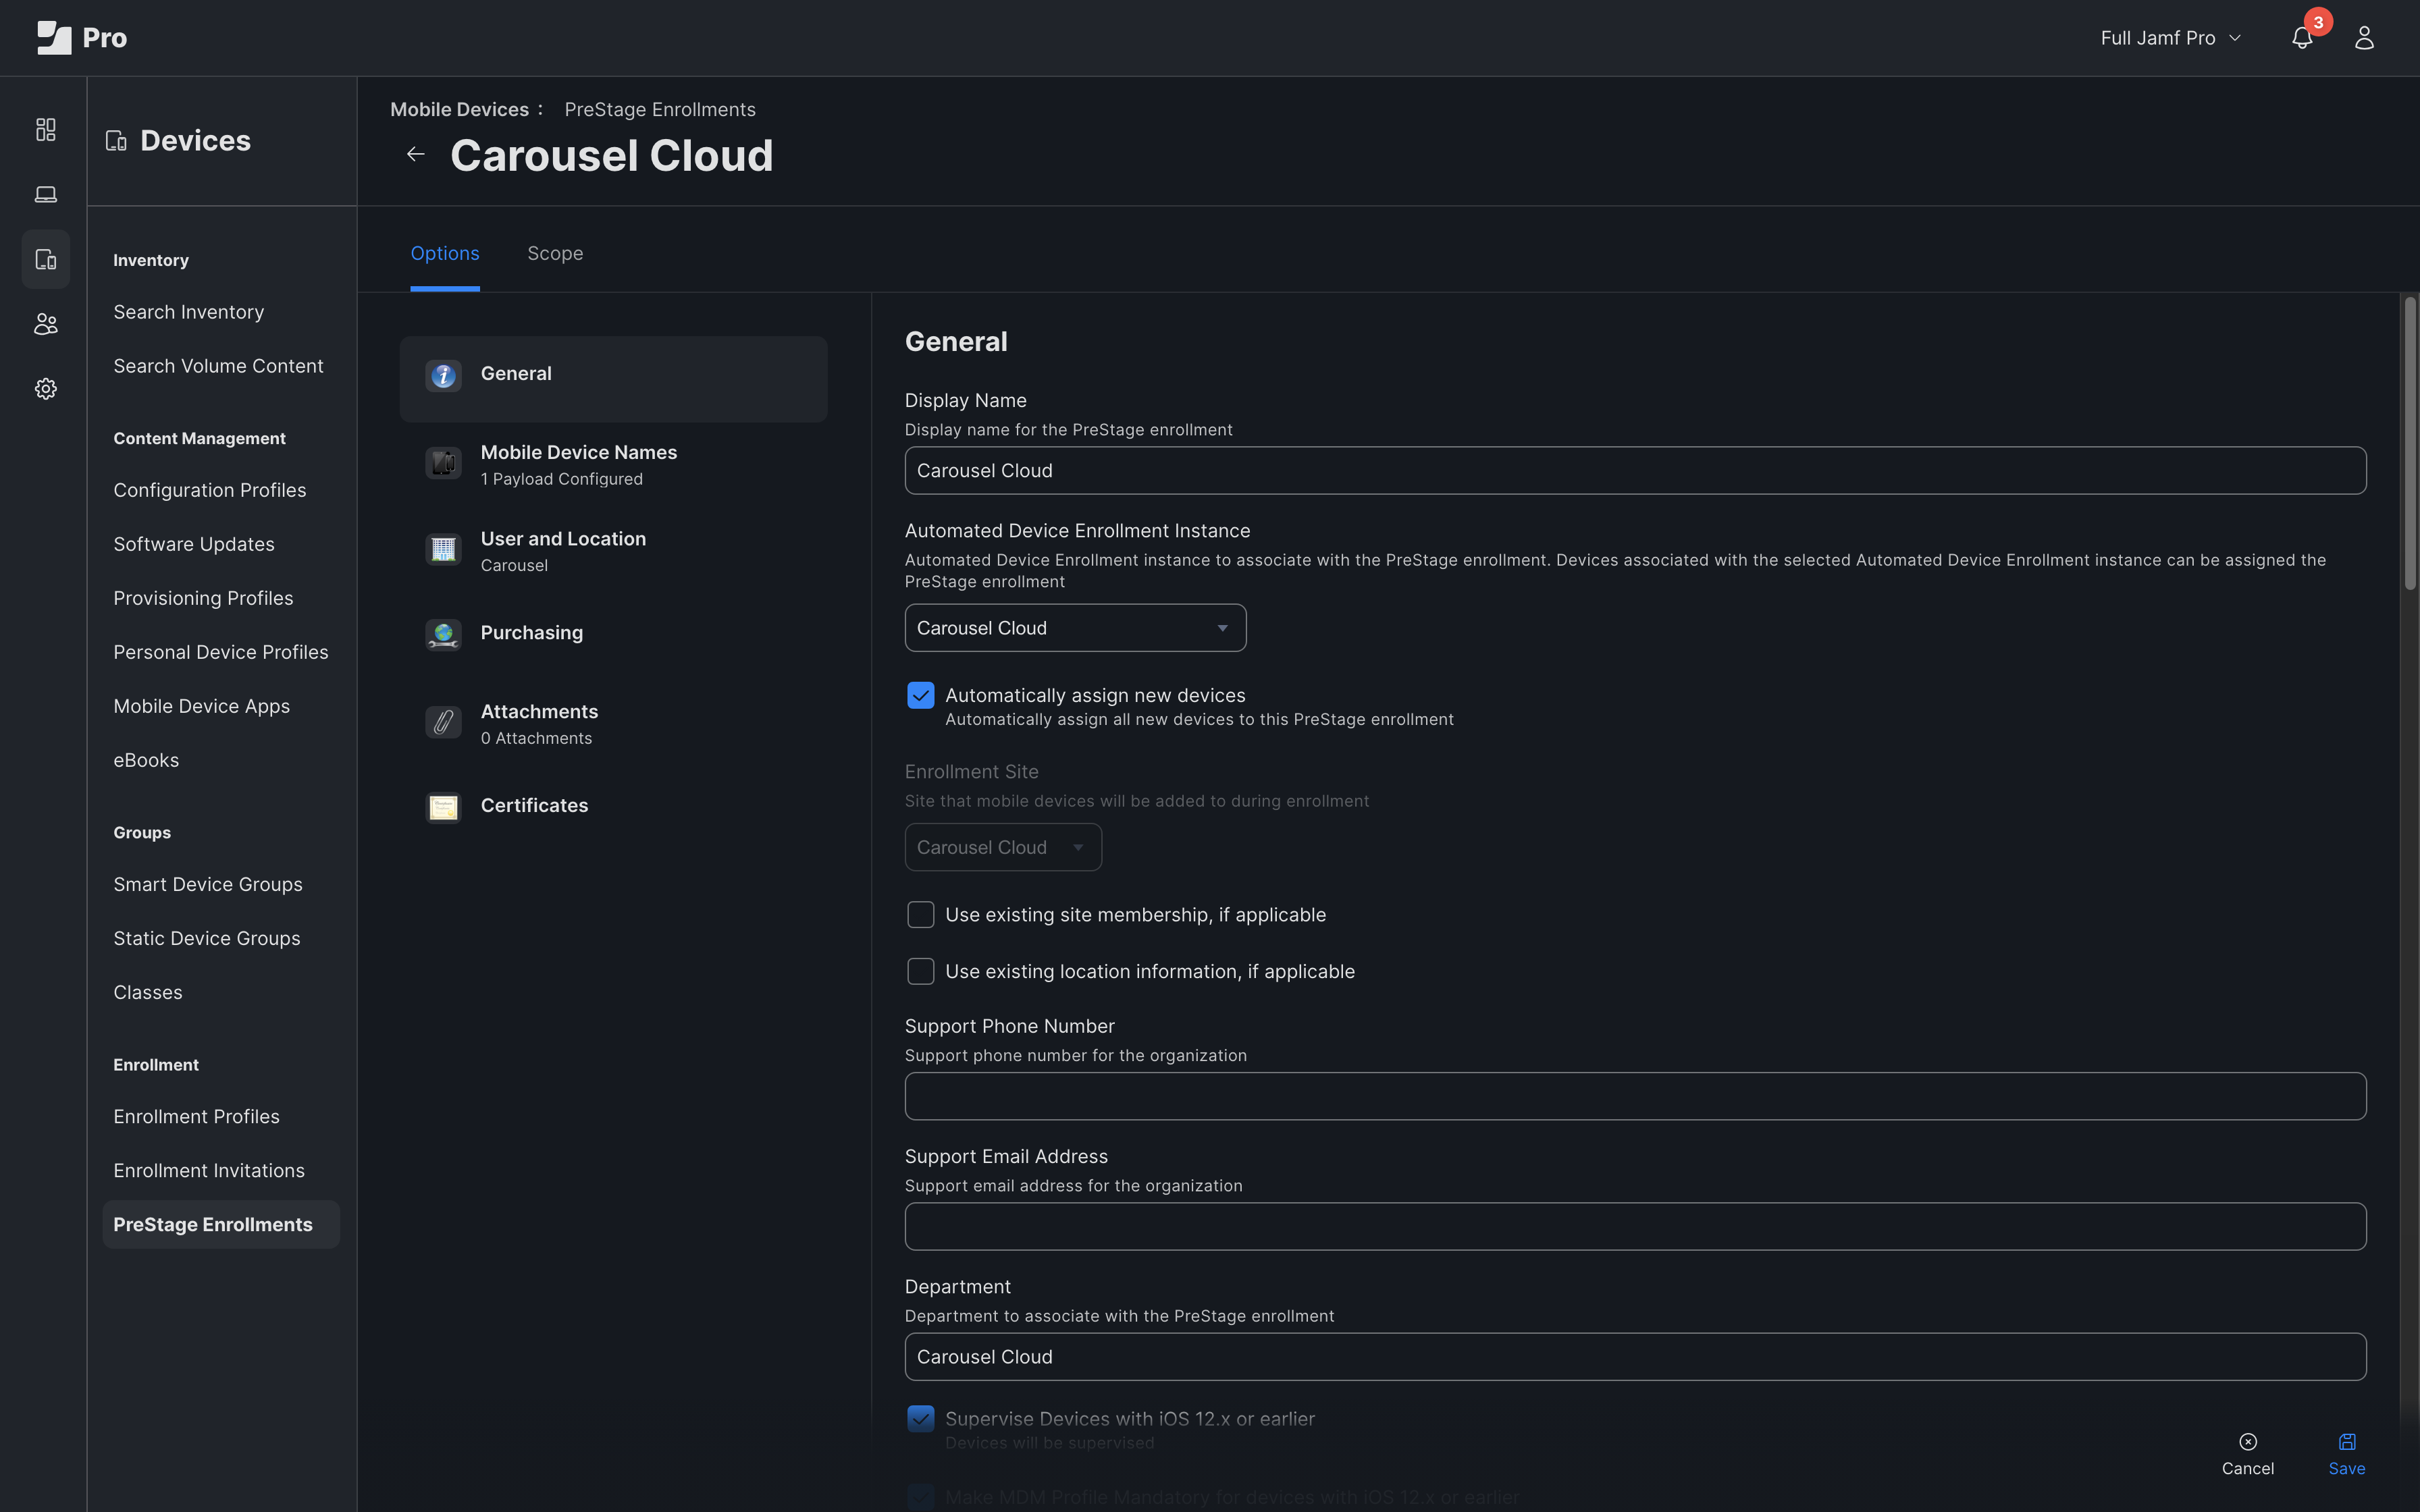The width and height of the screenshot is (2420, 1512).
Task: Select the Devices icon in sidebar
Action: [x=46, y=259]
